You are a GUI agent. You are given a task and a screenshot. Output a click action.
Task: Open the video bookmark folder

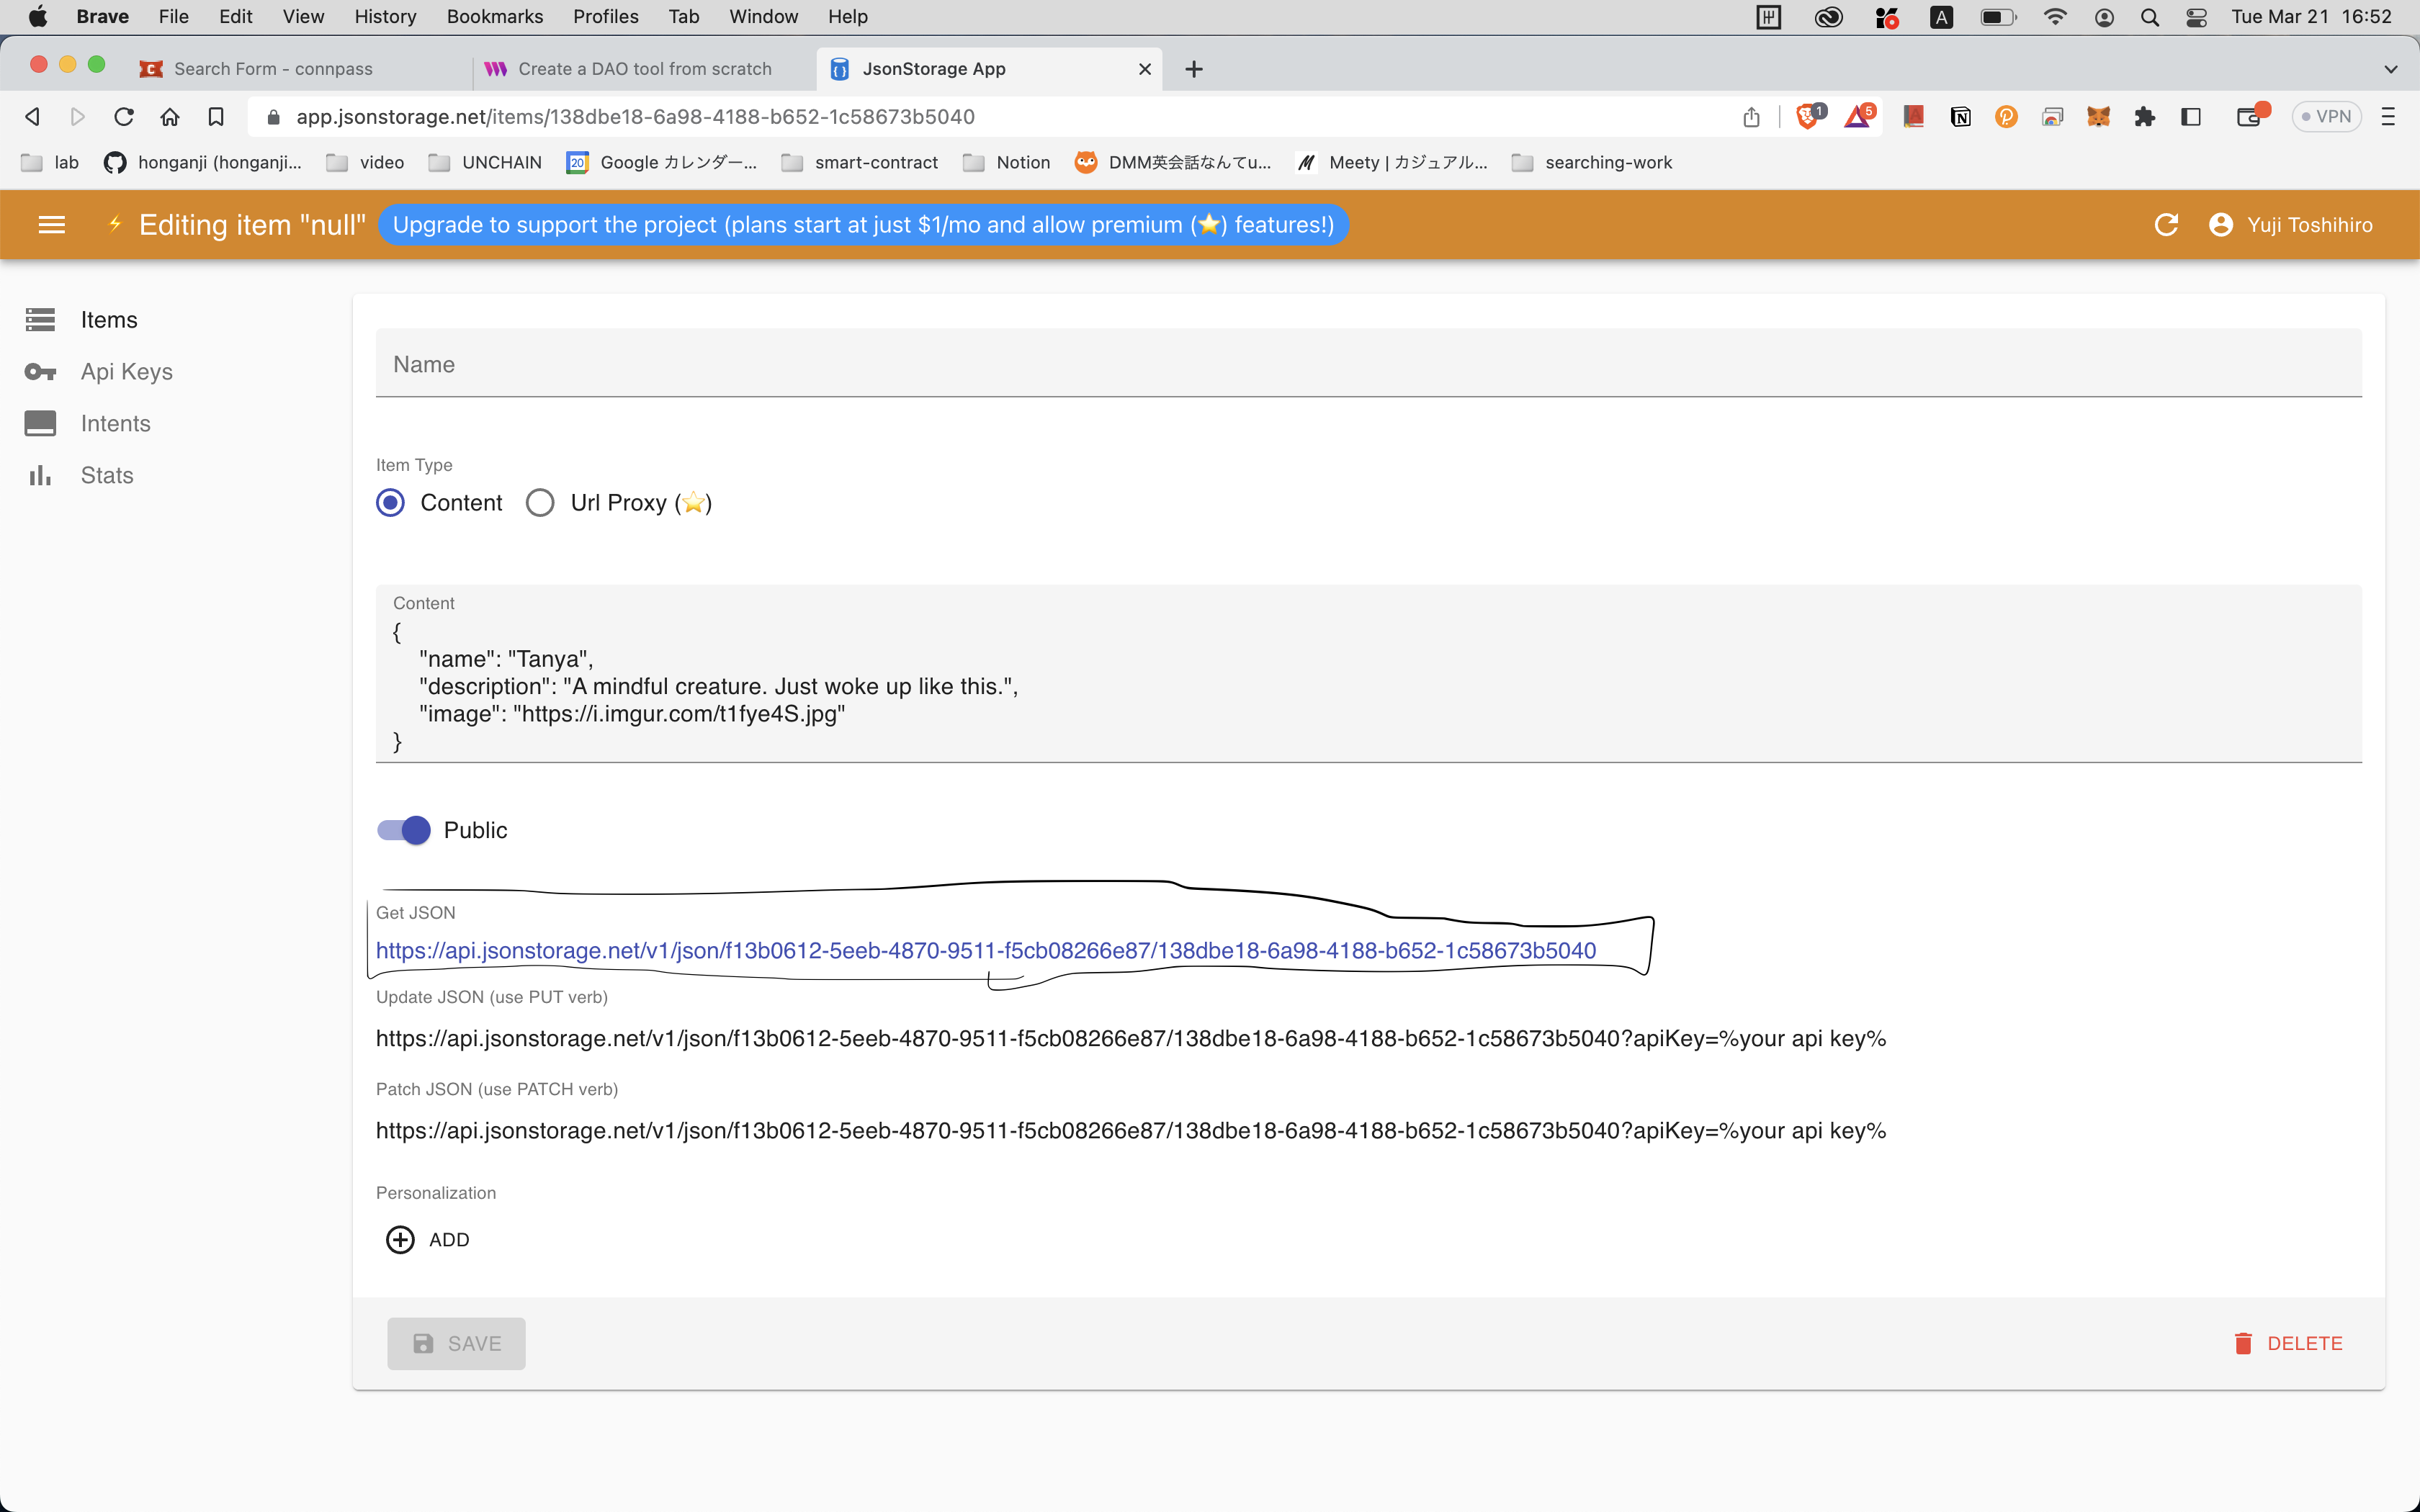tap(366, 162)
